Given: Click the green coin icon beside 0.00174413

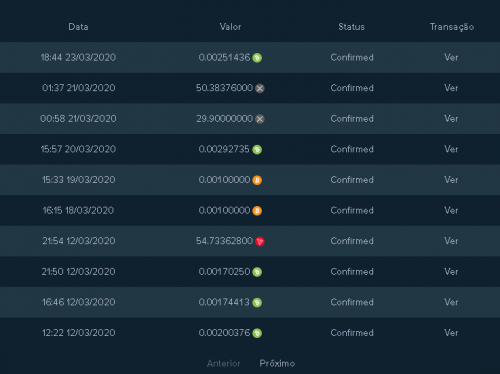Looking at the screenshot, I should pyautogui.click(x=257, y=303).
